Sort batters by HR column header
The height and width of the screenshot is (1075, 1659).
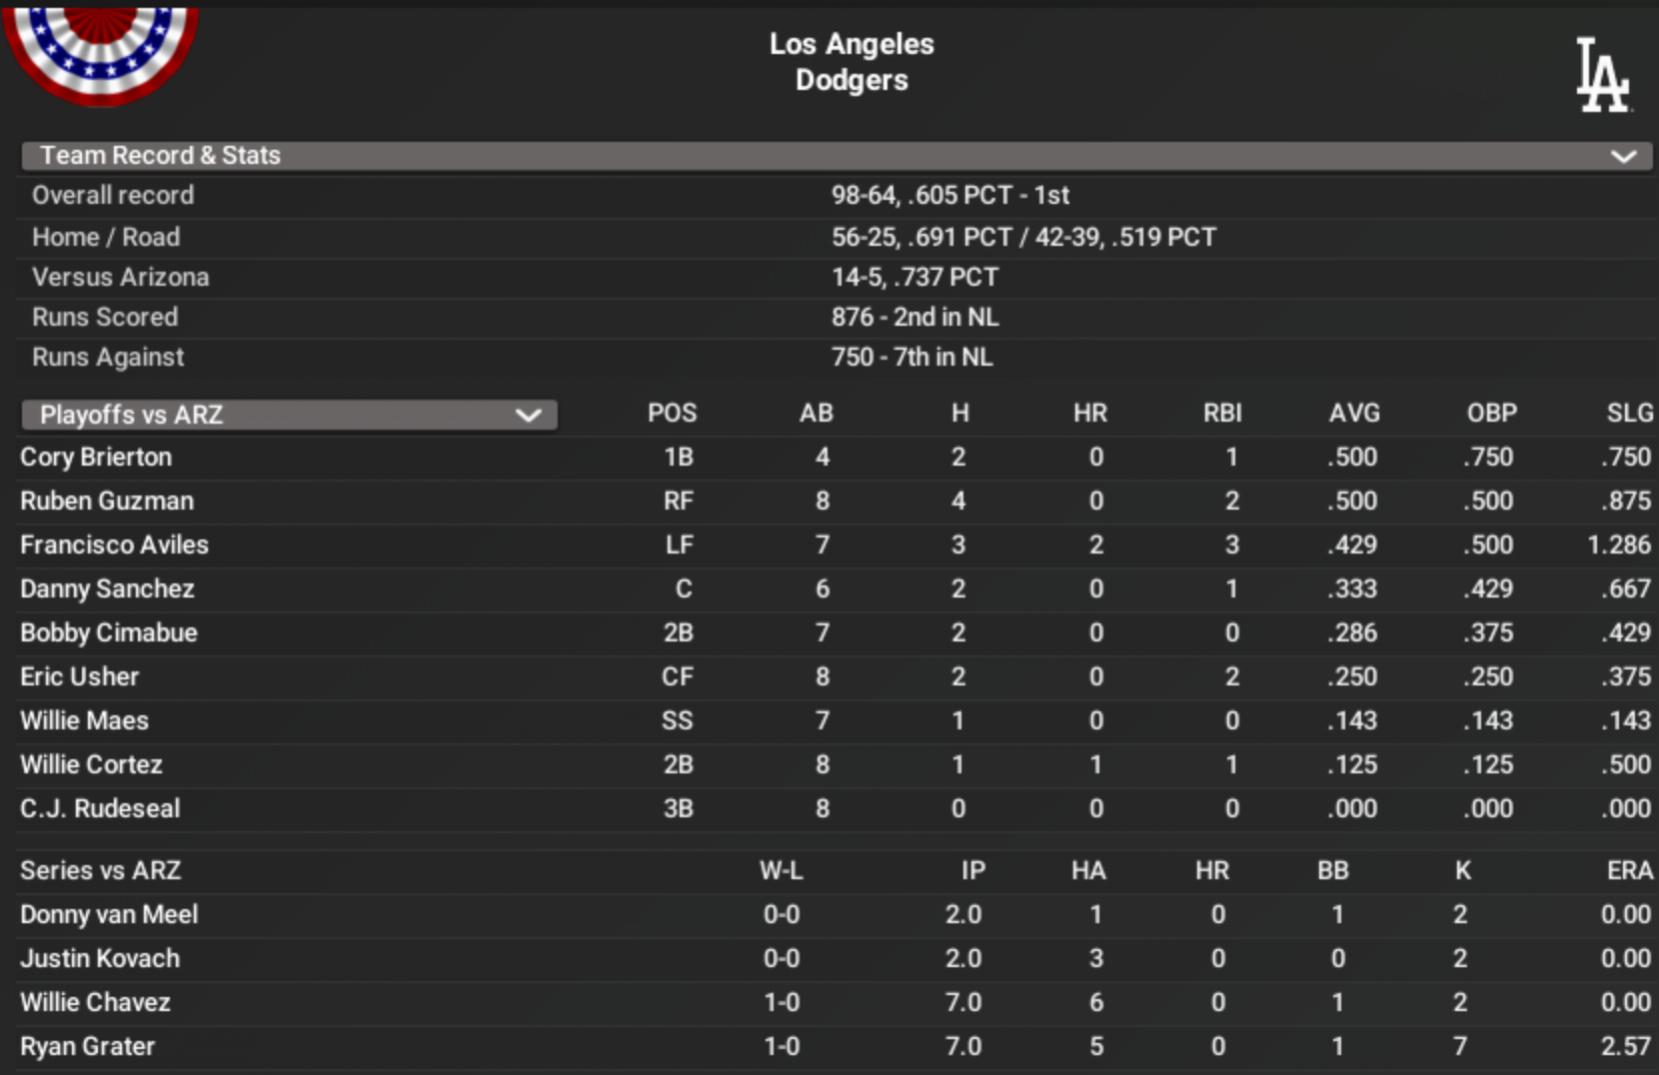coord(1090,413)
